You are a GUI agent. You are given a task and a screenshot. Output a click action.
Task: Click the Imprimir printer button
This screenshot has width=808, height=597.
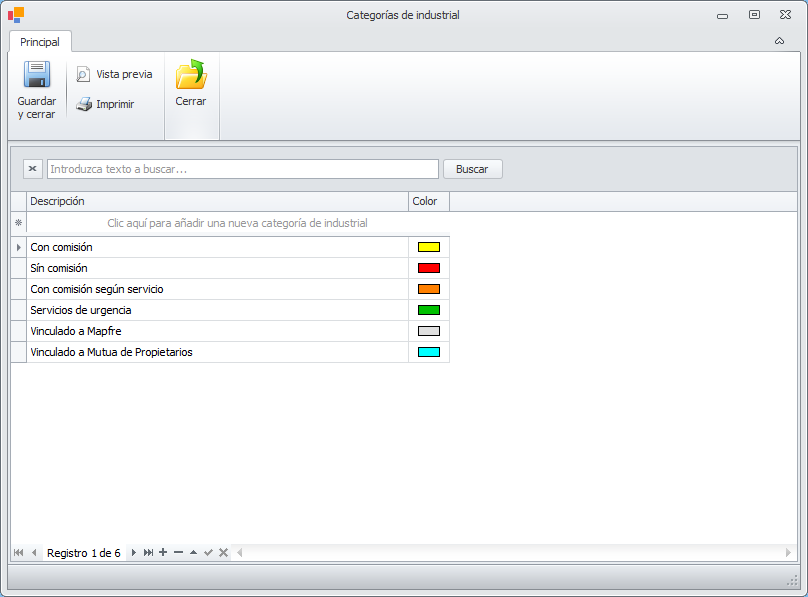(105, 104)
